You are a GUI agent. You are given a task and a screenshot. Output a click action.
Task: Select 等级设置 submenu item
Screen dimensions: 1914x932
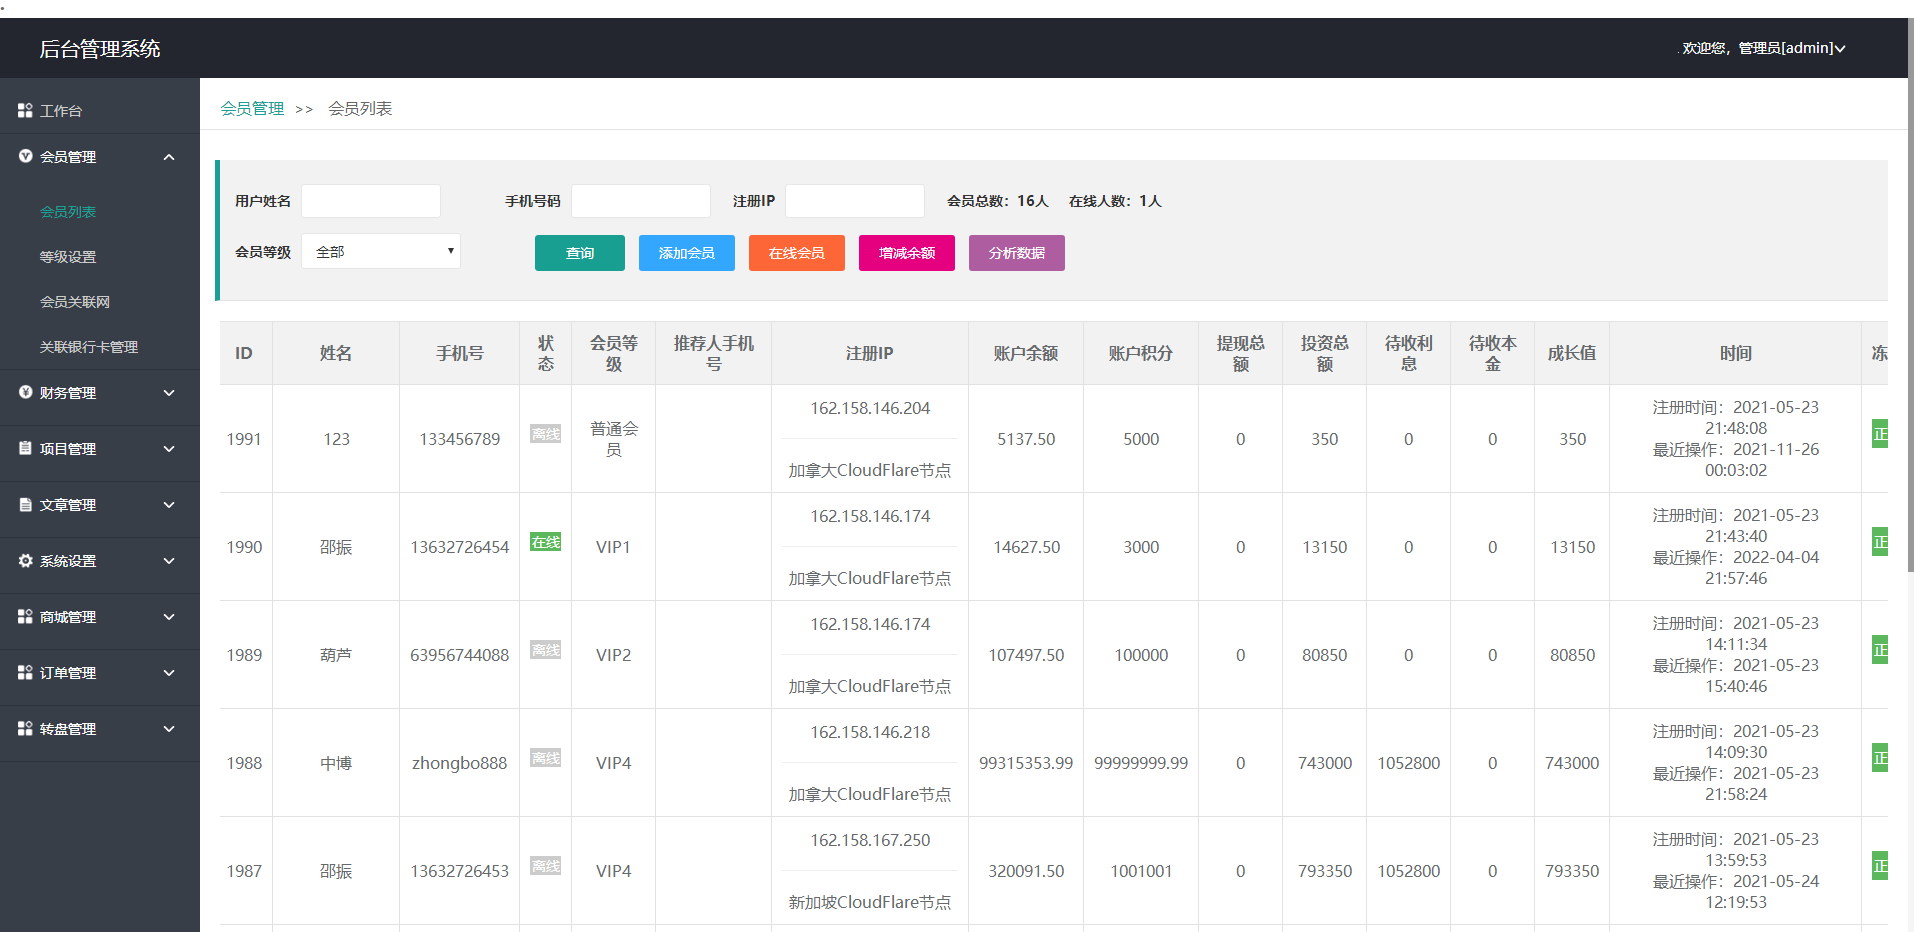tap(68, 257)
